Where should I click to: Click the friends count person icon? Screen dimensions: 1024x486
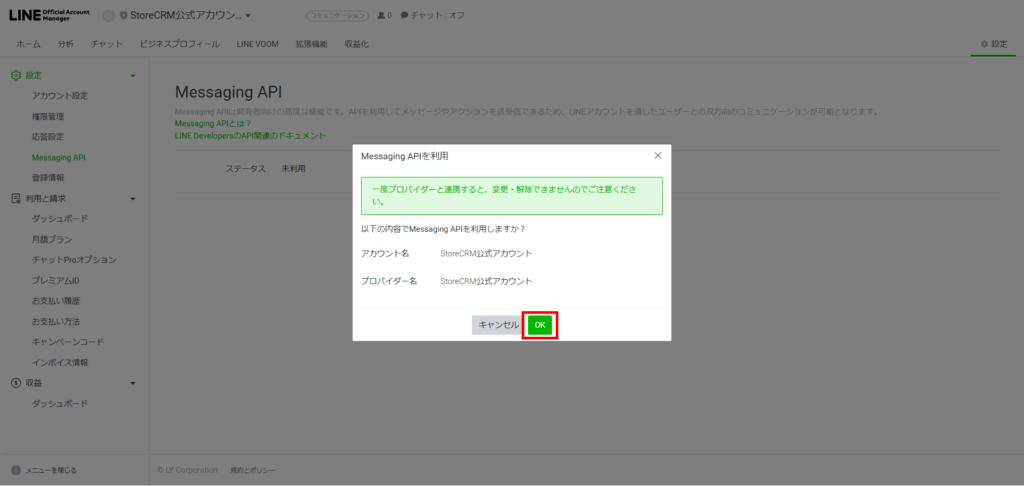pyautogui.click(x=381, y=16)
